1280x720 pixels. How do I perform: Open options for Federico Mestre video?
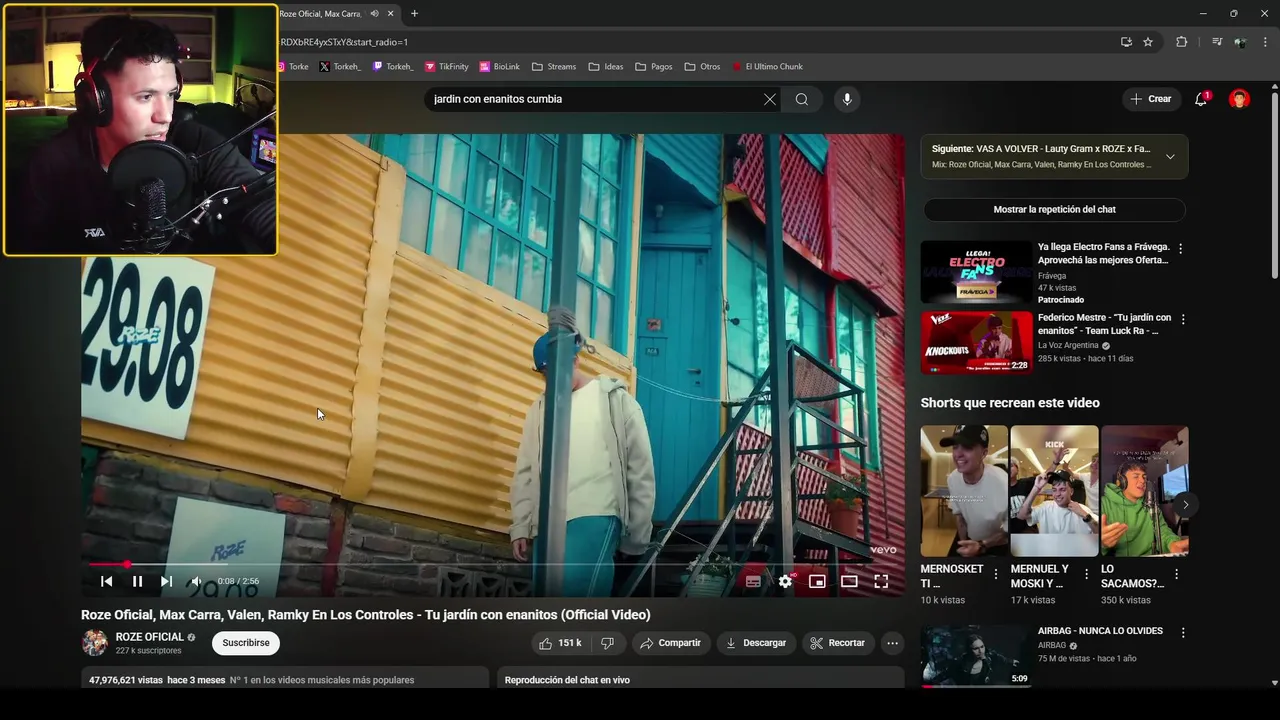pos(1183,319)
